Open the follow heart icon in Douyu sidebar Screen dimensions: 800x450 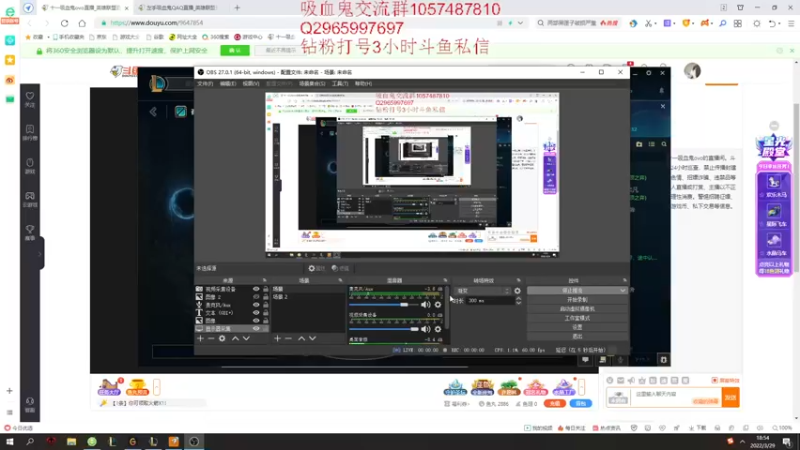[x=30, y=98]
